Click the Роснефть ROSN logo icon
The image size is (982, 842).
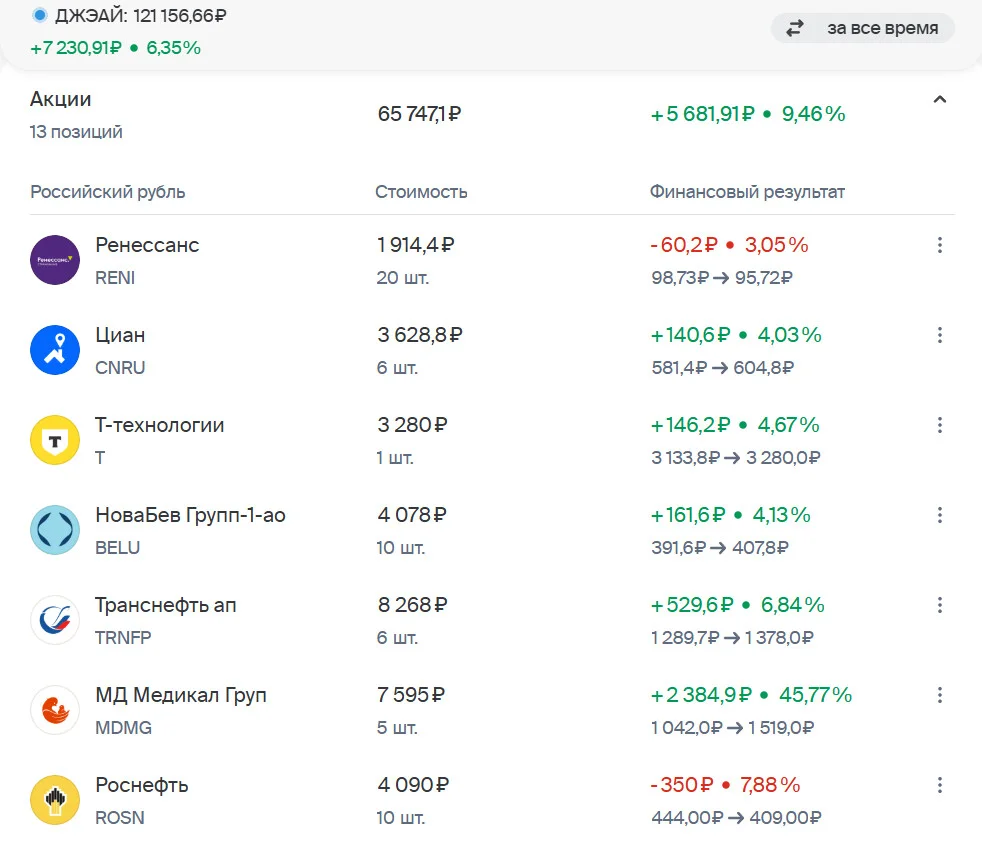pos(55,800)
